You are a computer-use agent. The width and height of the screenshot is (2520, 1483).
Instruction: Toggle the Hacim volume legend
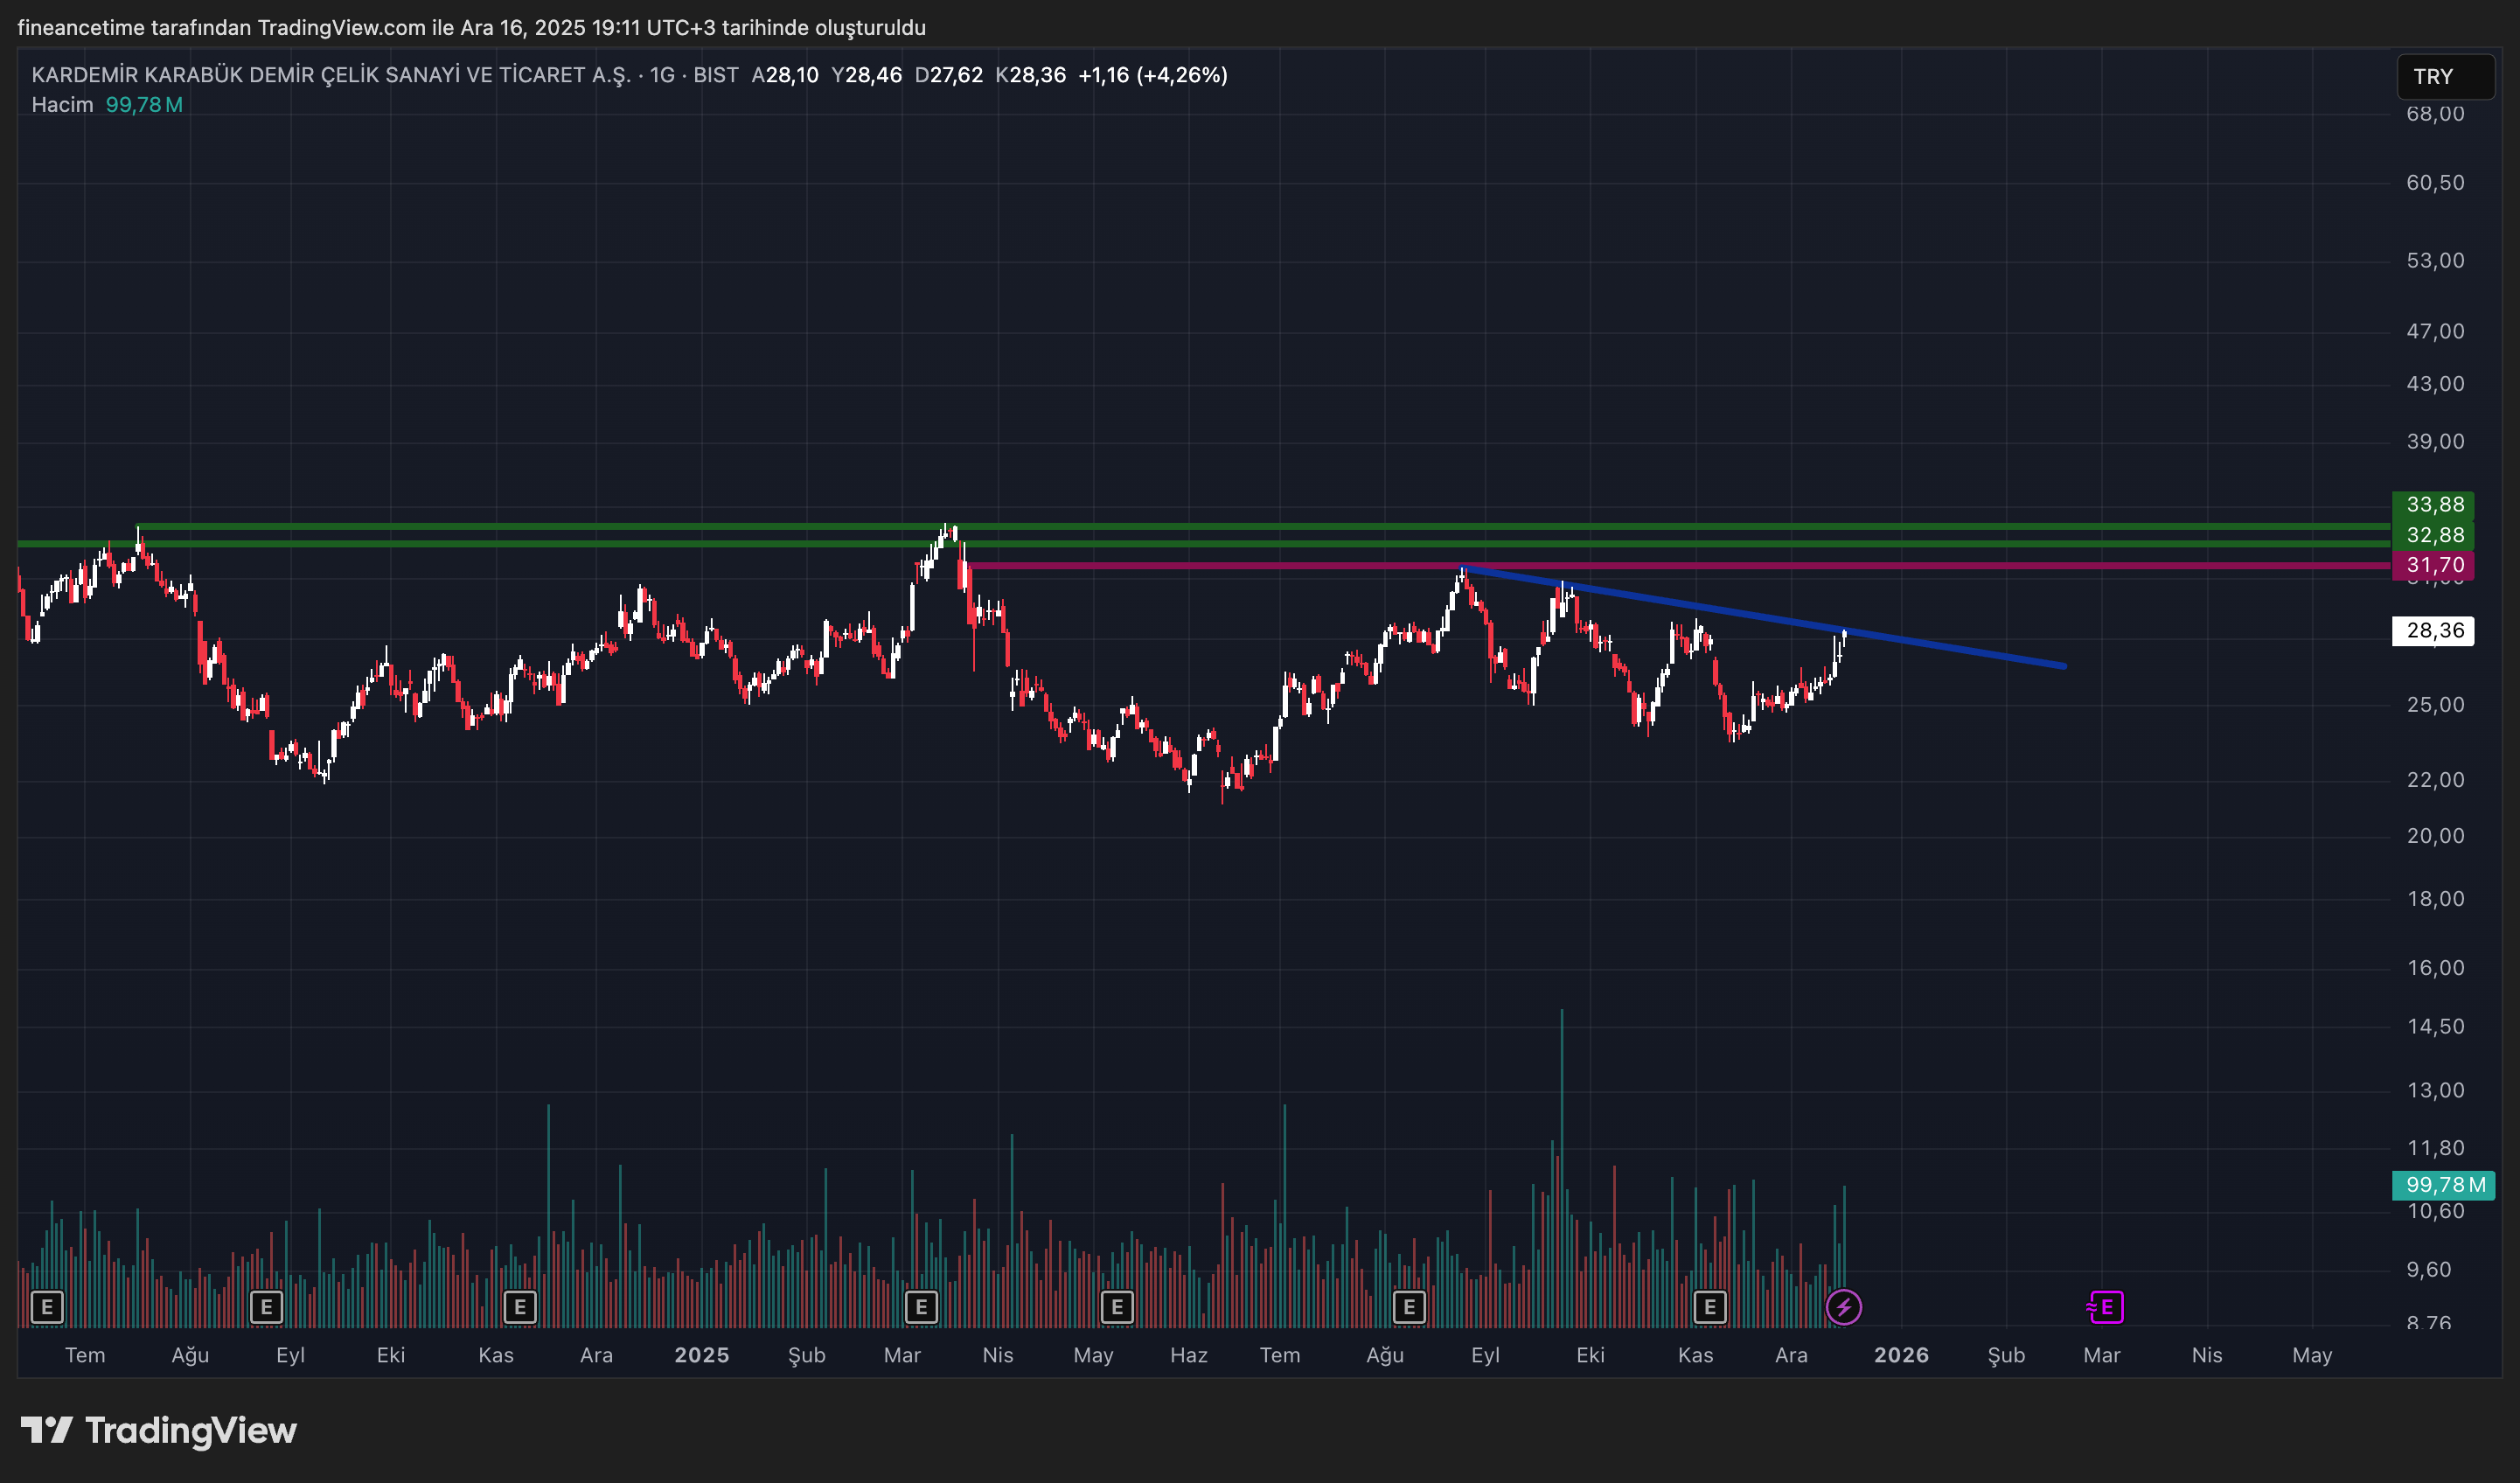[x=61, y=103]
